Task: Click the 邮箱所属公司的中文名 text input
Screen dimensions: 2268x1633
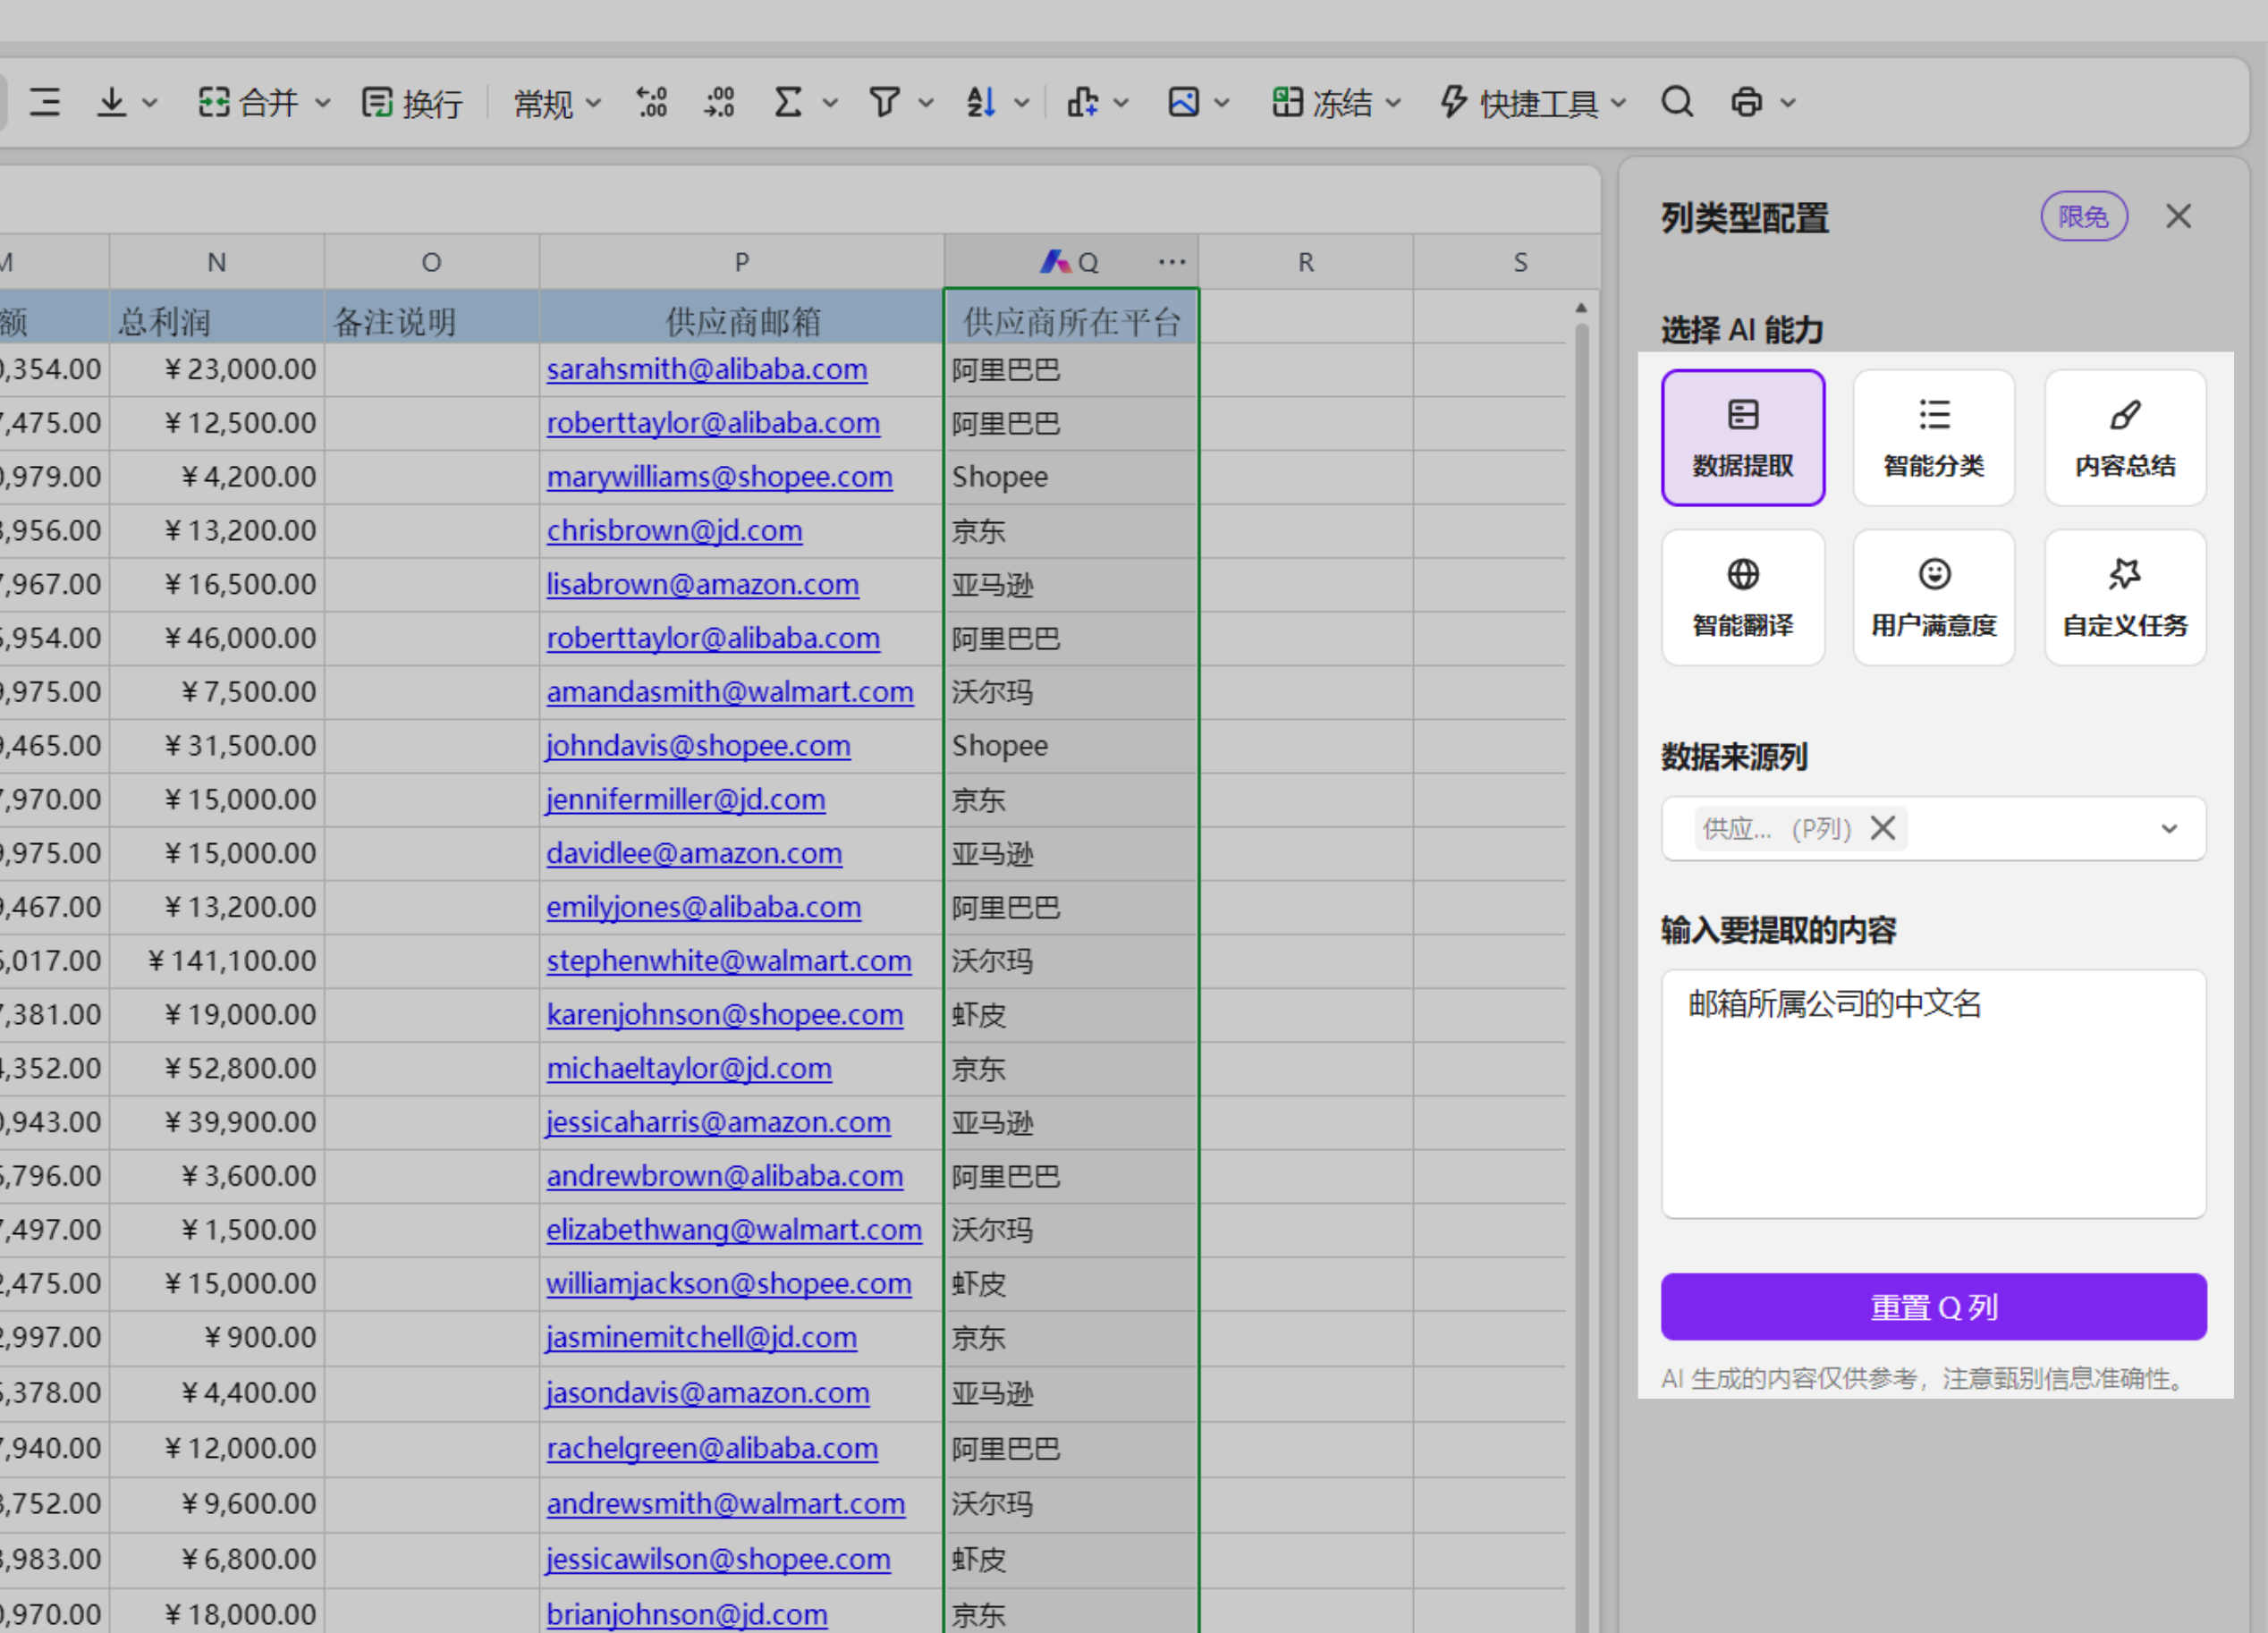Action: 1933,1093
